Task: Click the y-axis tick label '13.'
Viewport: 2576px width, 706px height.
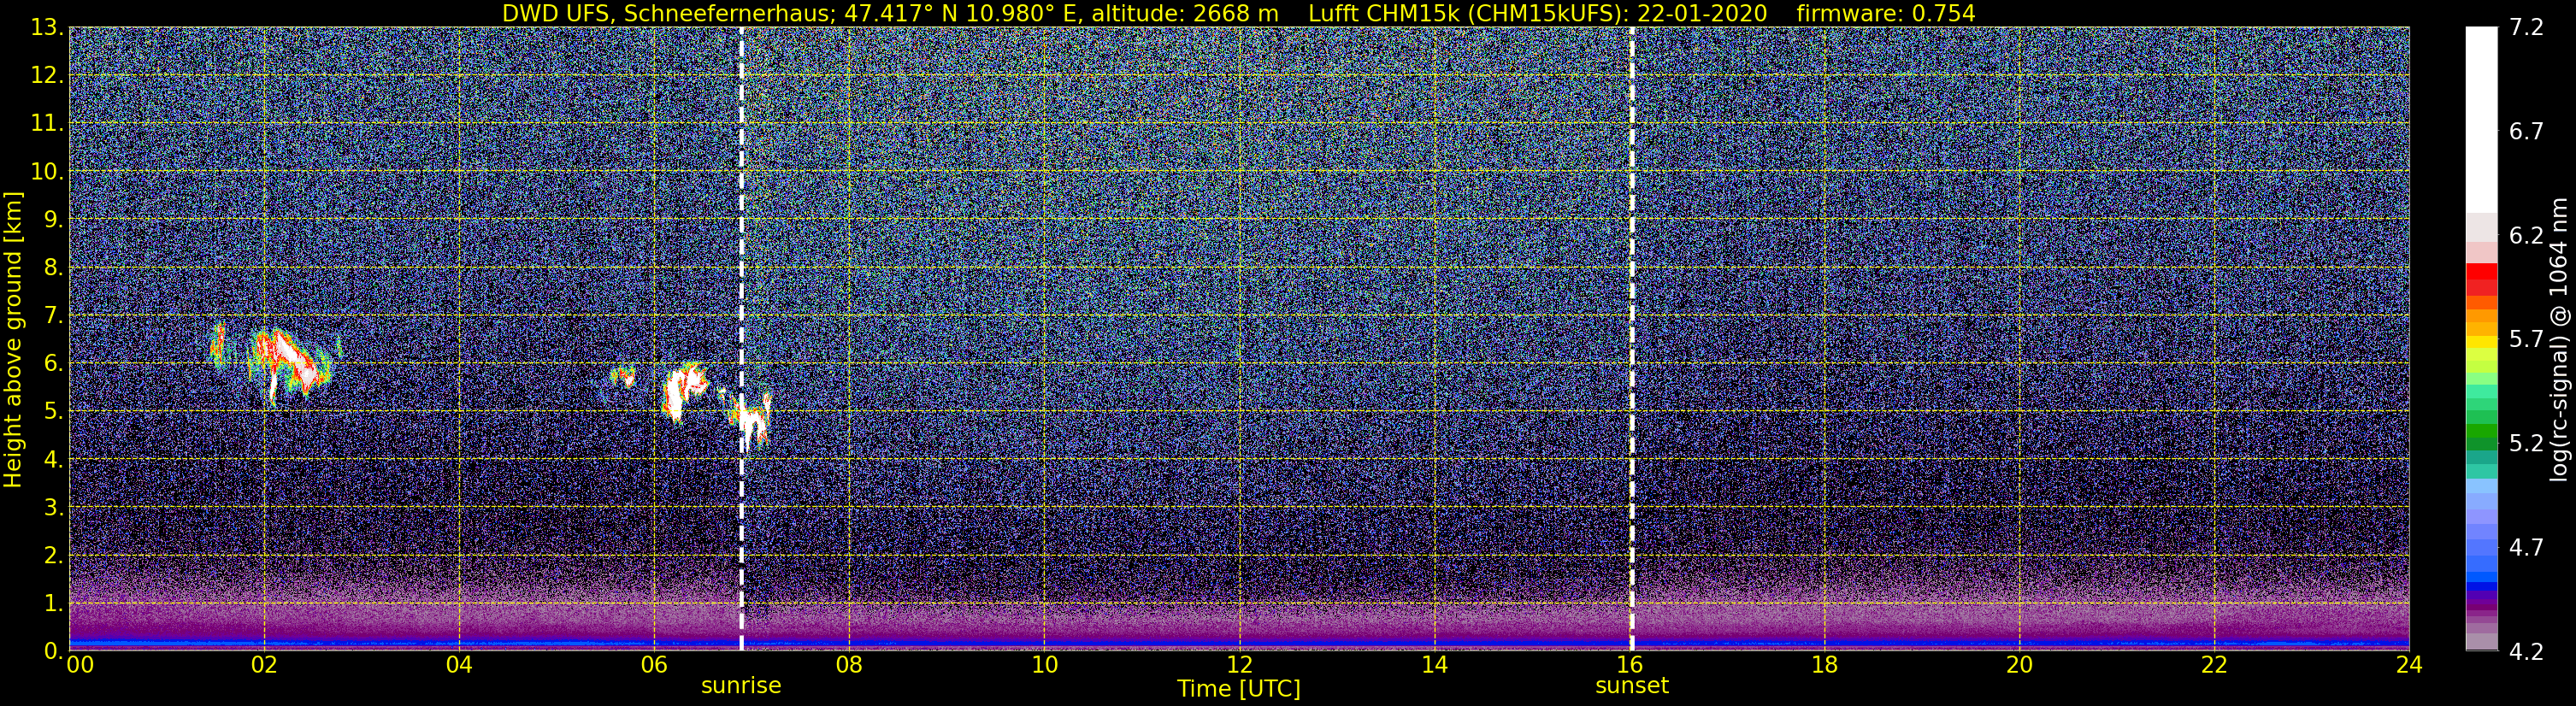Action: [47, 28]
